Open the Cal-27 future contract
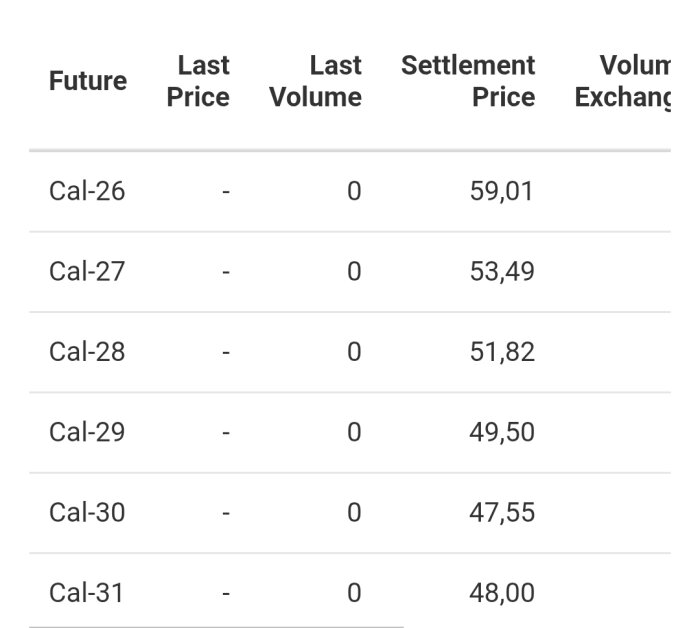The height and width of the screenshot is (628, 700). click(87, 271)
